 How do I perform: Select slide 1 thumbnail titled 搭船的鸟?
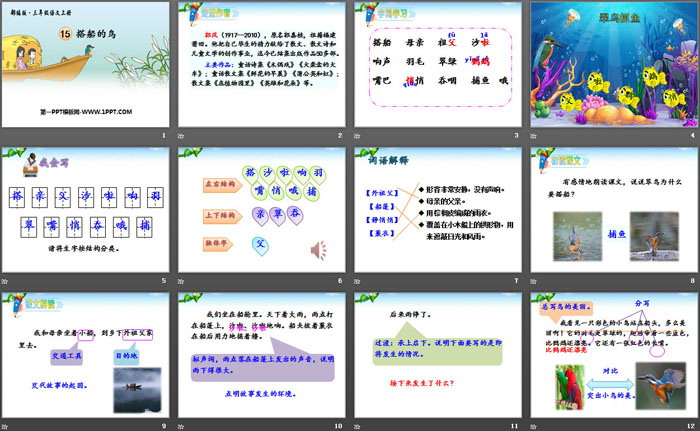[x=86, y=64]
